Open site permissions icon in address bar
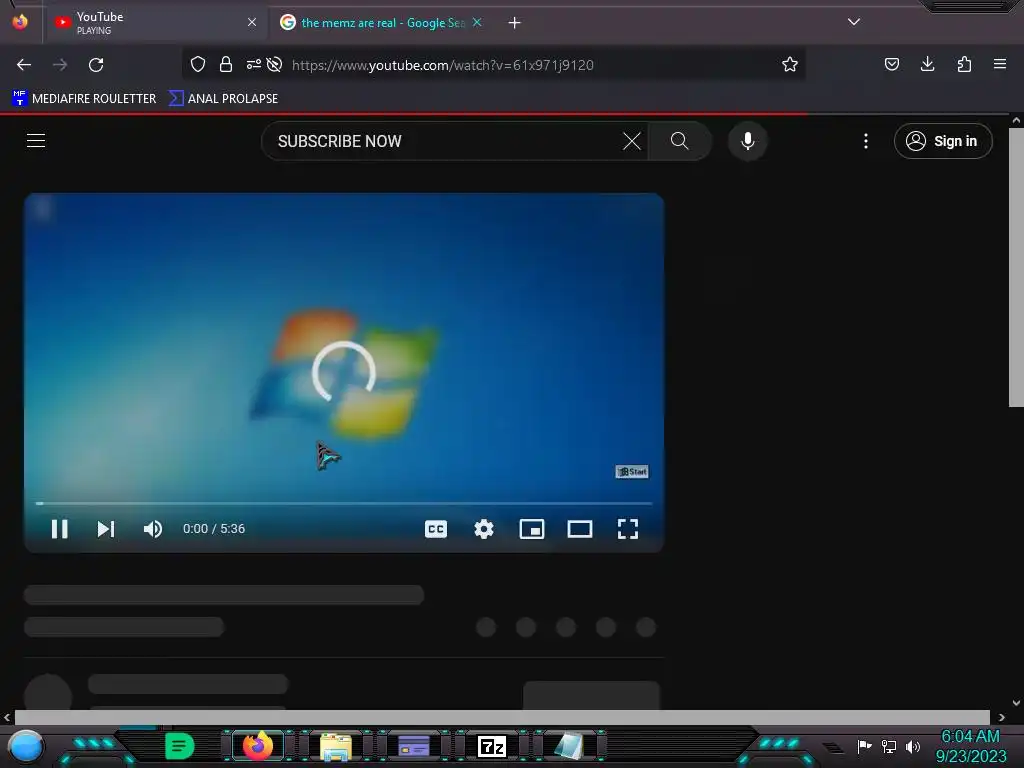The width and height of the screenshot is (1024, 768). coord(253,64)
